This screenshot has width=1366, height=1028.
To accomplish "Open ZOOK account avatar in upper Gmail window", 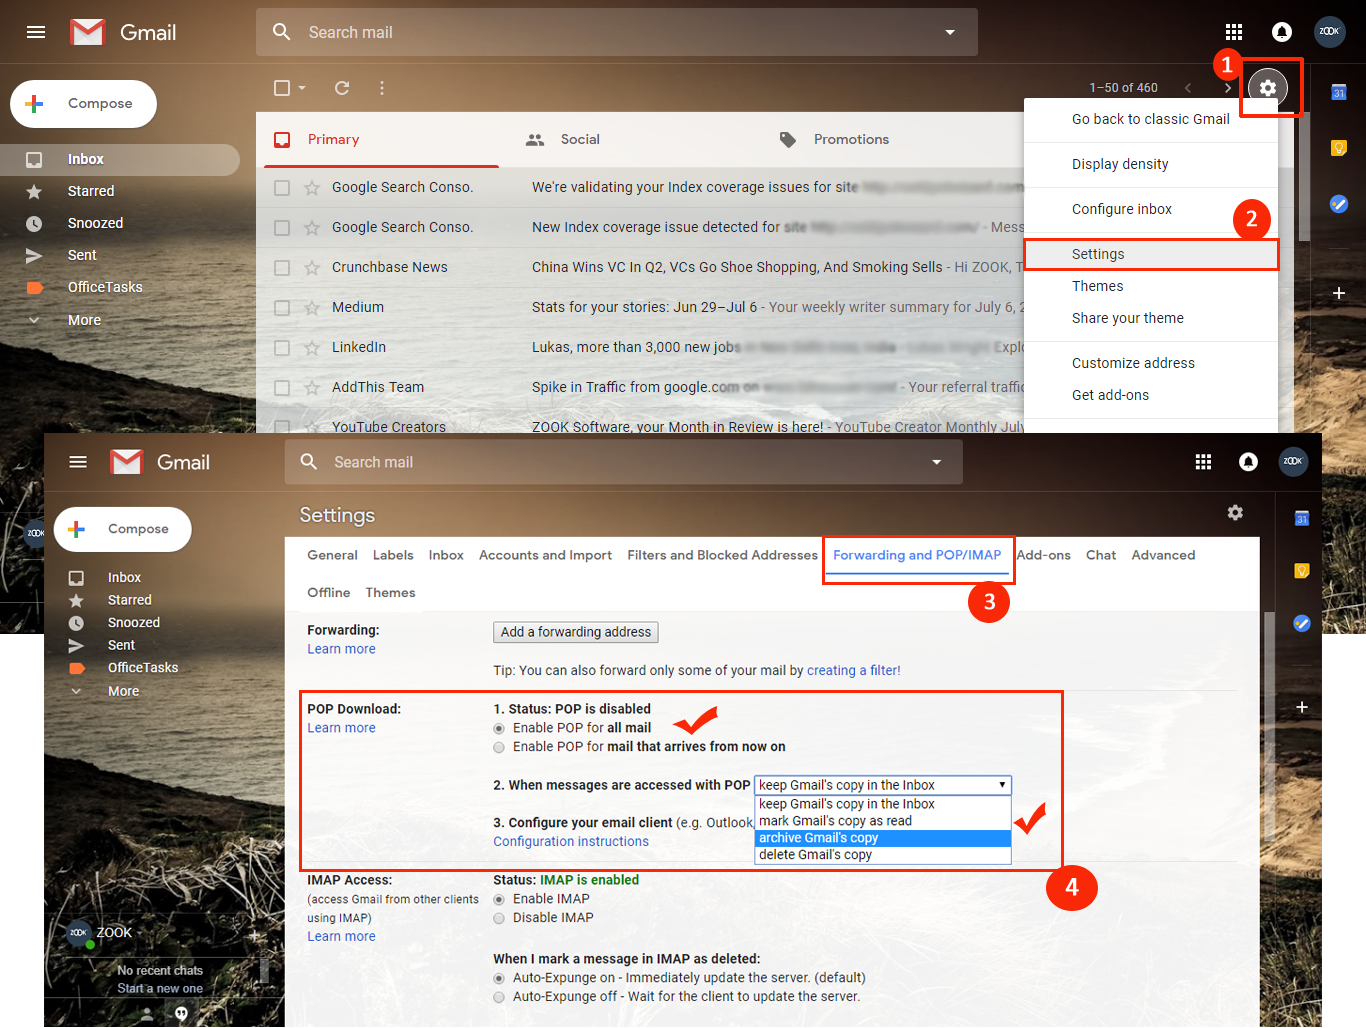I will [1329, 32].
